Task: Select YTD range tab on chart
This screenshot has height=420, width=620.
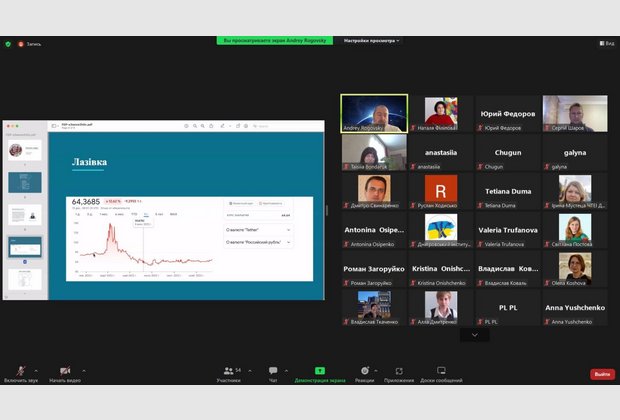Action: [134, 214]
